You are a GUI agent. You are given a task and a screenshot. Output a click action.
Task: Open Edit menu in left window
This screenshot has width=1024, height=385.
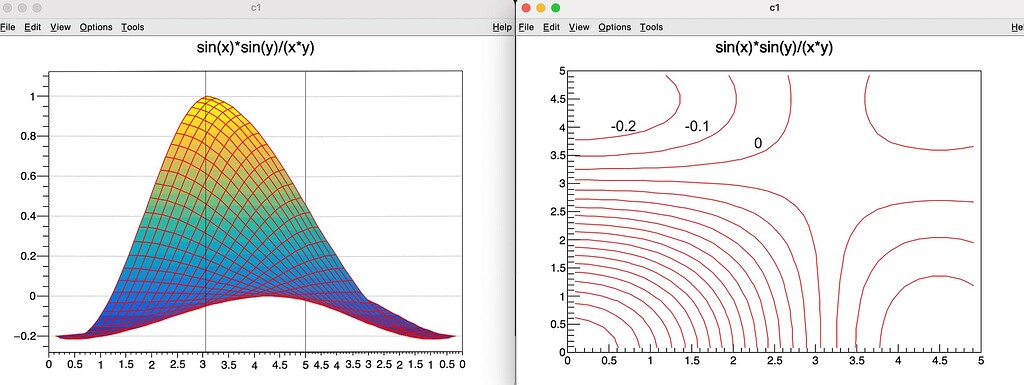point(33,27)
